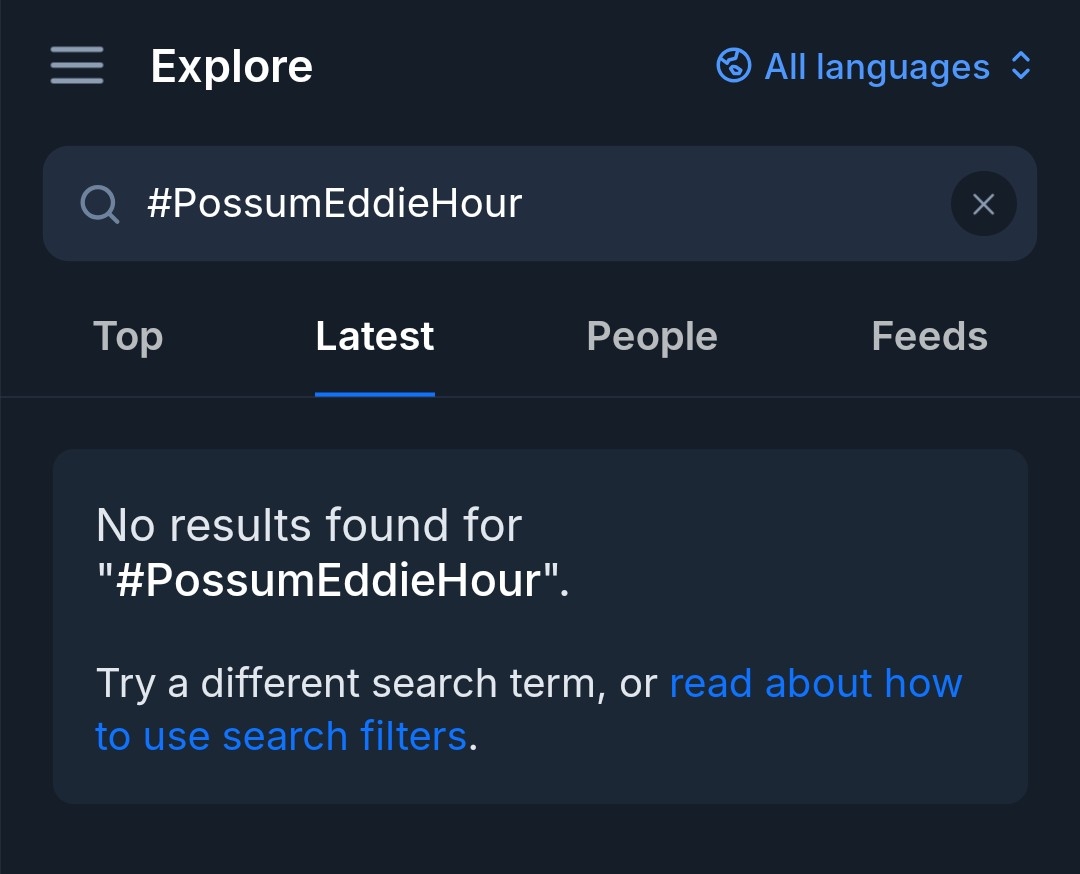Click the bolded "#PossumEddieHour" result text
Image resolution: width=1080 pixels, height=874 pixels.
[x=333, y=580]
